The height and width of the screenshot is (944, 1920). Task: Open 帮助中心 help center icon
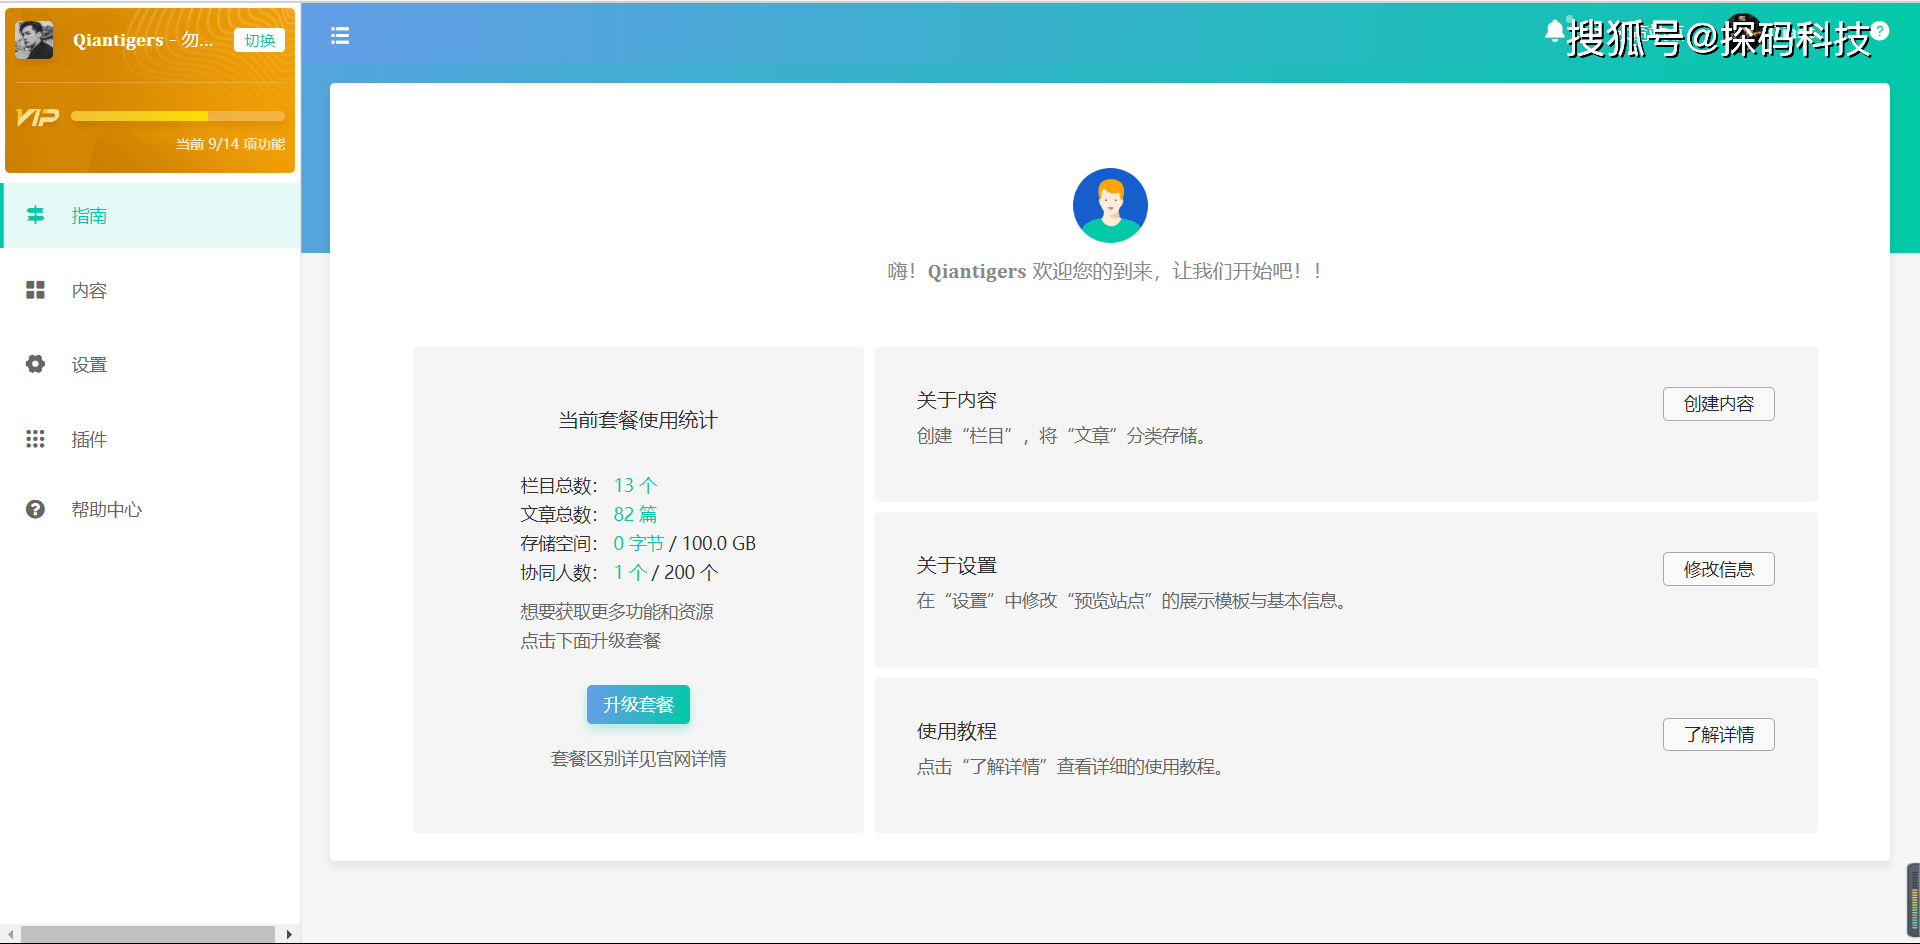click(x=36, y=509)
